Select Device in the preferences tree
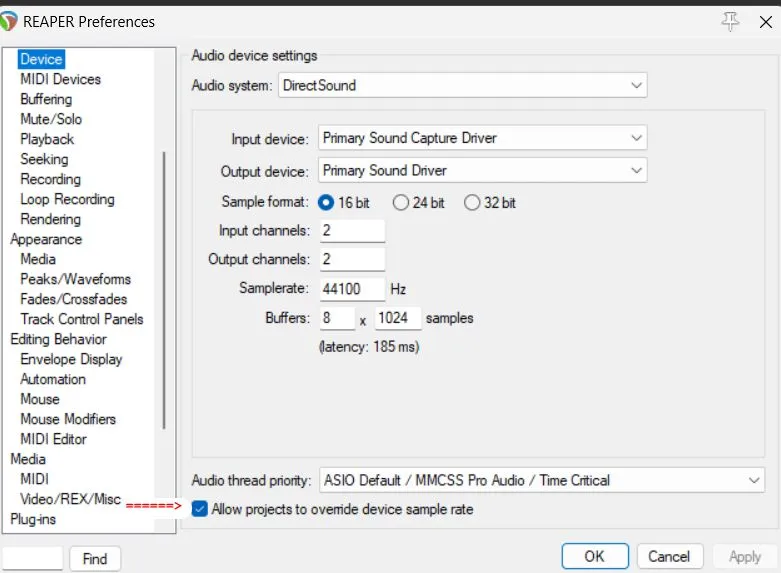The width and height of the screenshot is (781, 573). pyautogui.click(x=41, y=59)
